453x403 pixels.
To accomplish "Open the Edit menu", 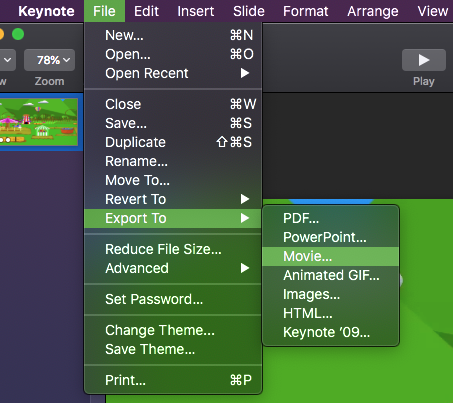I will (x=146, y=11).
